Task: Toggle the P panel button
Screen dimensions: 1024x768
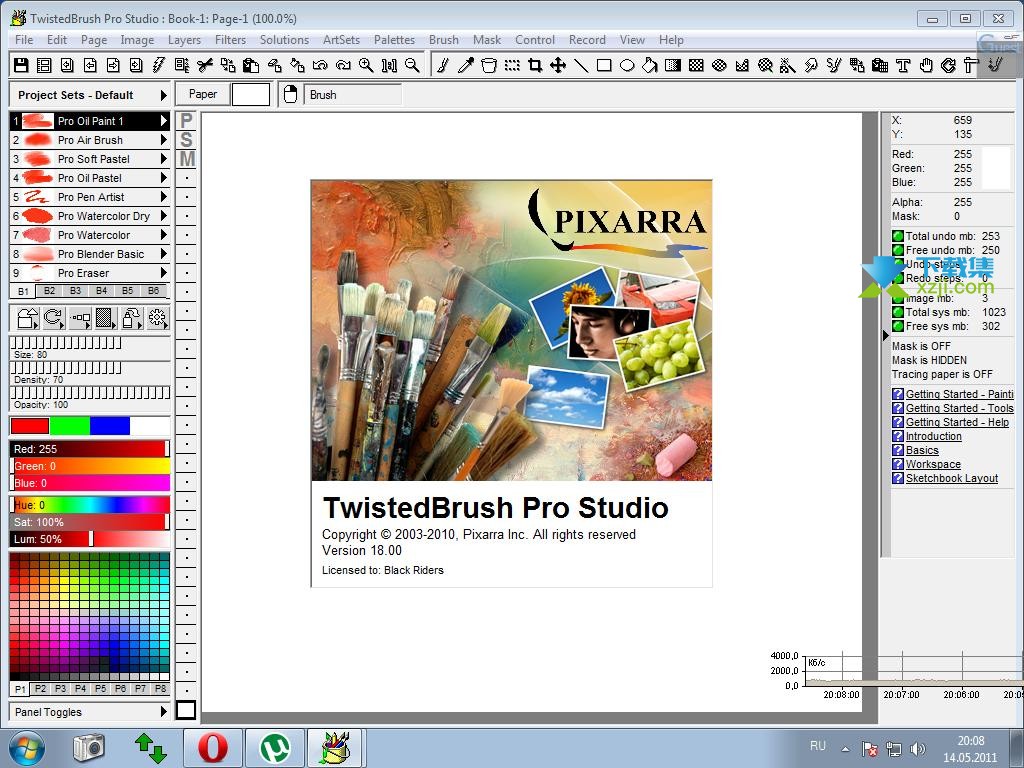Action: click(186, 121)
